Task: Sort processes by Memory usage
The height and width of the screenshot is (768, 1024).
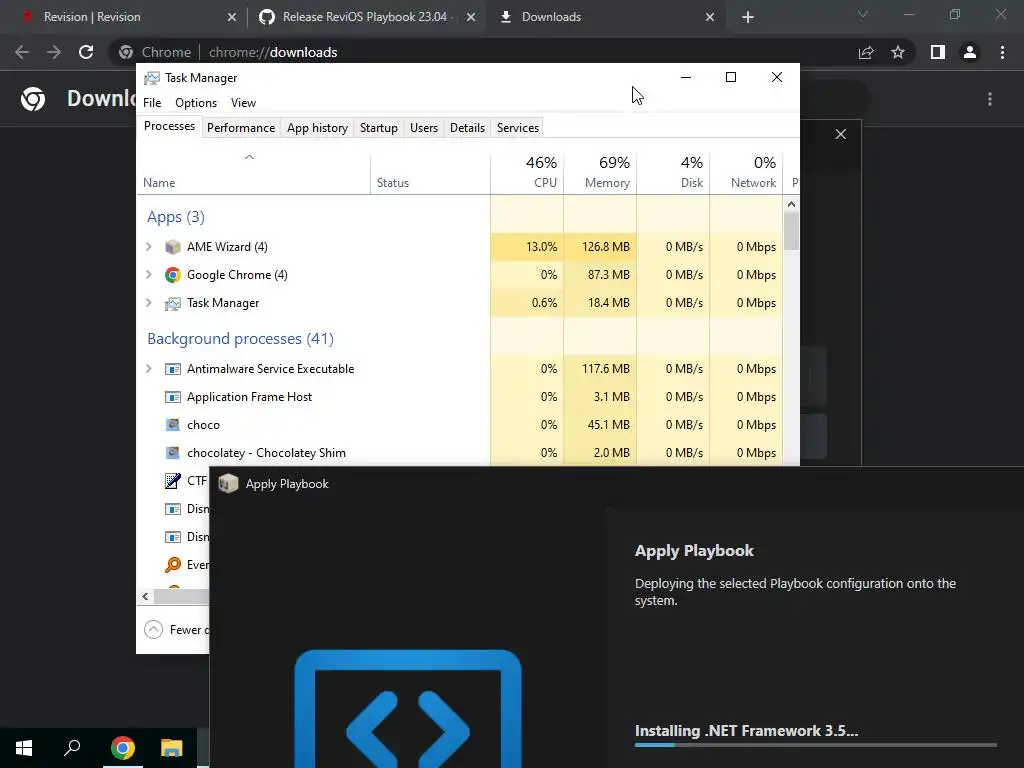Action: click(x=600, y=173)
